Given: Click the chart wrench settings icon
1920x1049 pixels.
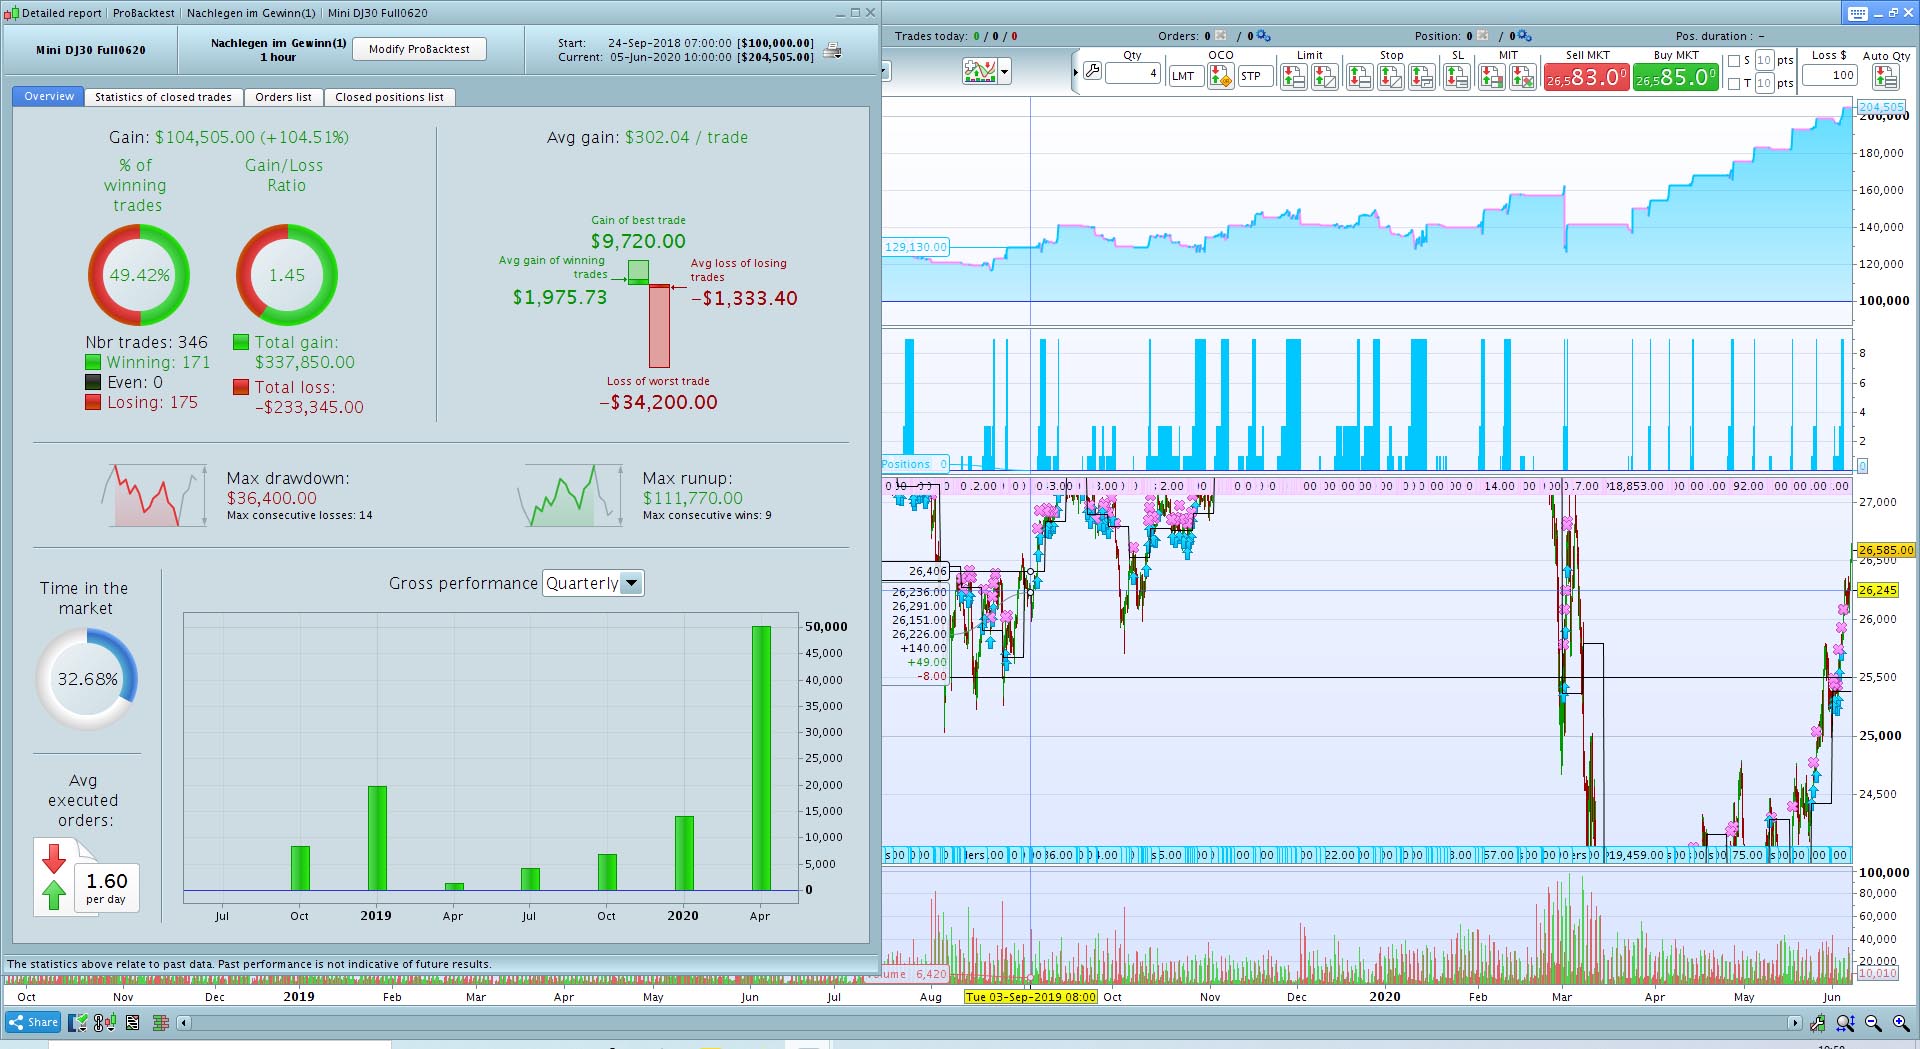Looking at the screenshot, I should click(x=1817, y=1023).
